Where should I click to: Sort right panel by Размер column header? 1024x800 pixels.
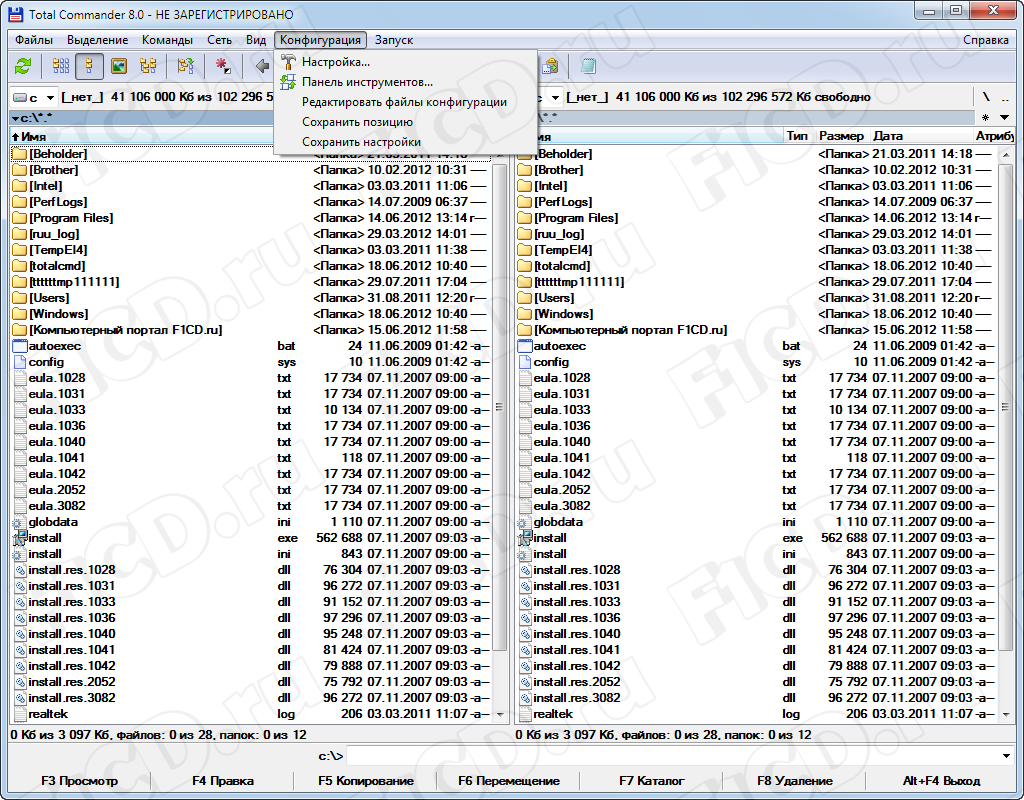pyautogui.click(x=841, y=136)
